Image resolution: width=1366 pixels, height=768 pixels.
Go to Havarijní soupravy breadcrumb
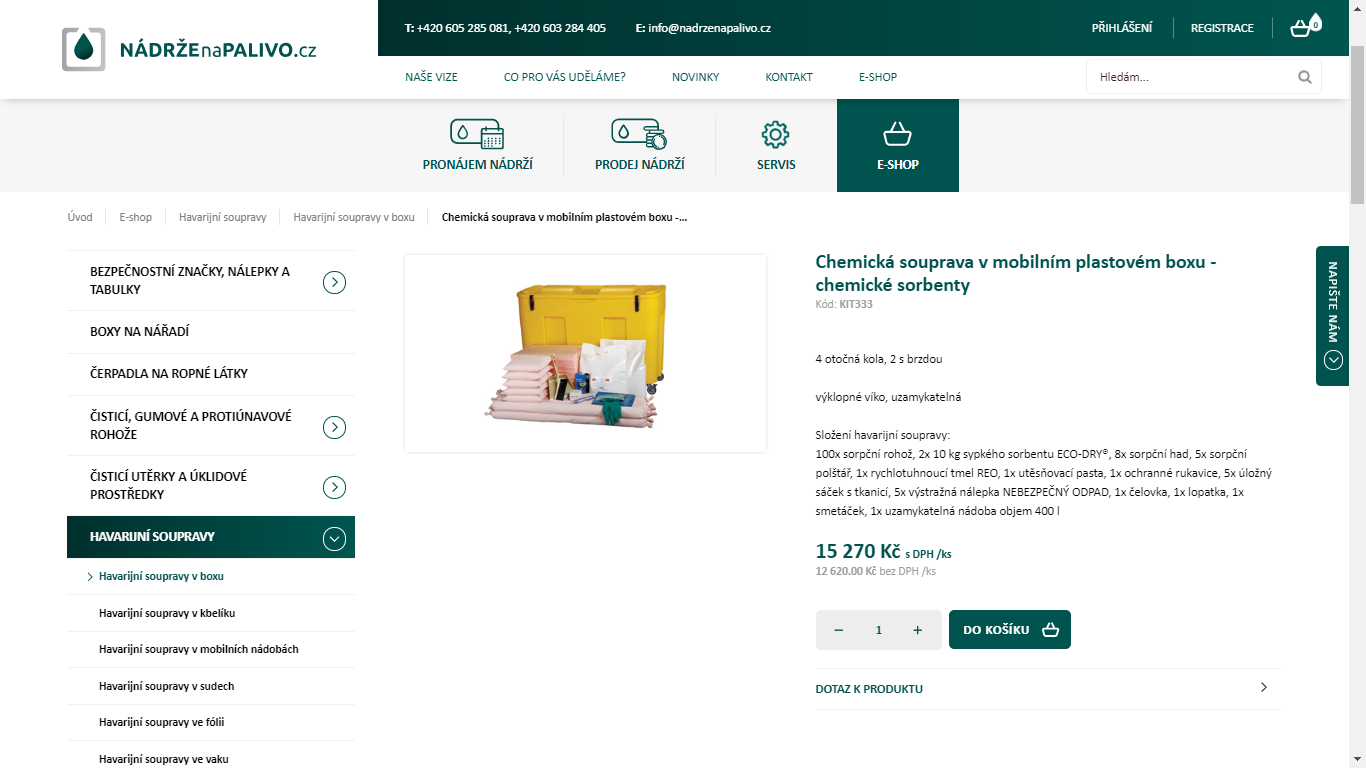pos(223,217)
